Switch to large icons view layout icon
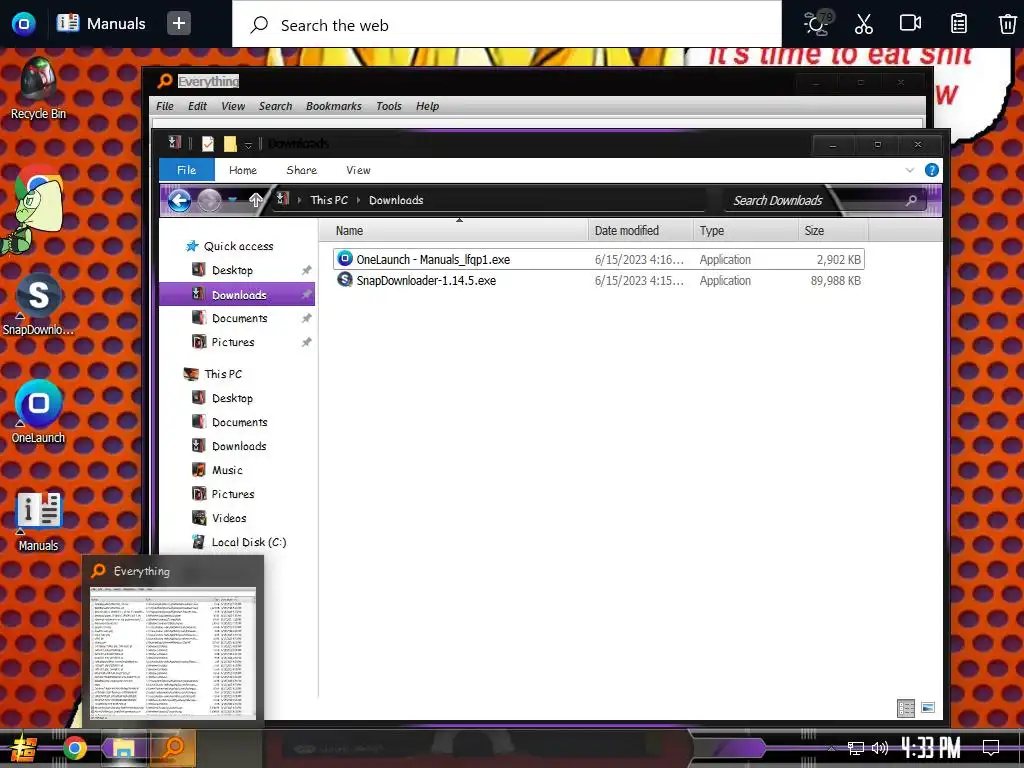Screen dimensions: 1024x768 point(927,708)
